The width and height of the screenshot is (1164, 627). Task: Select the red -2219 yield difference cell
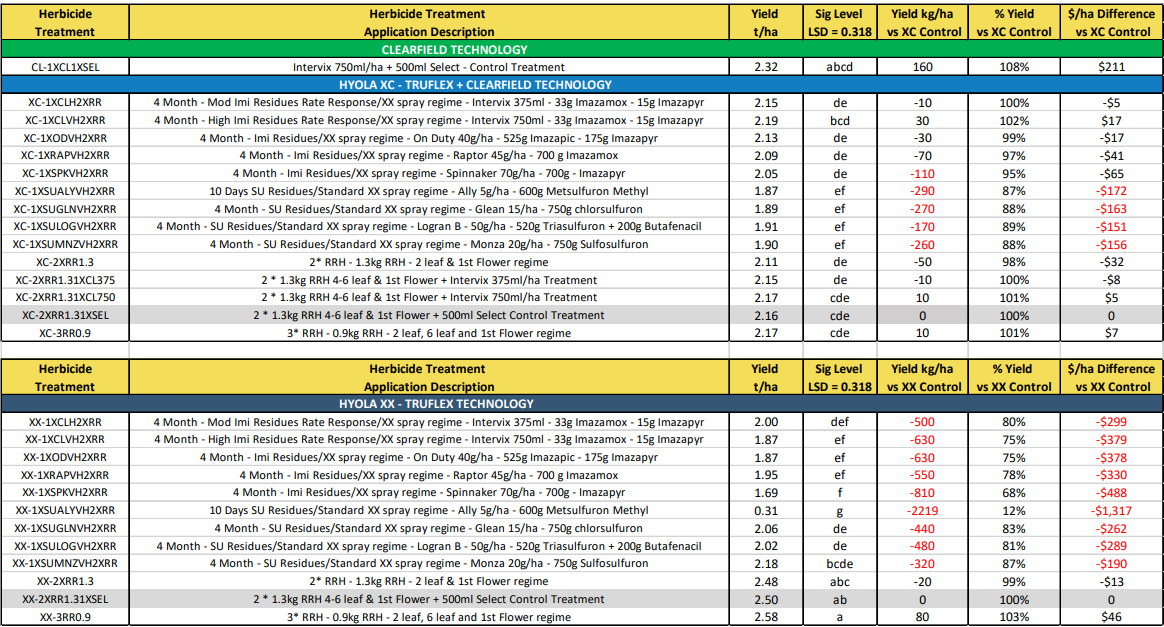[923, 511]
